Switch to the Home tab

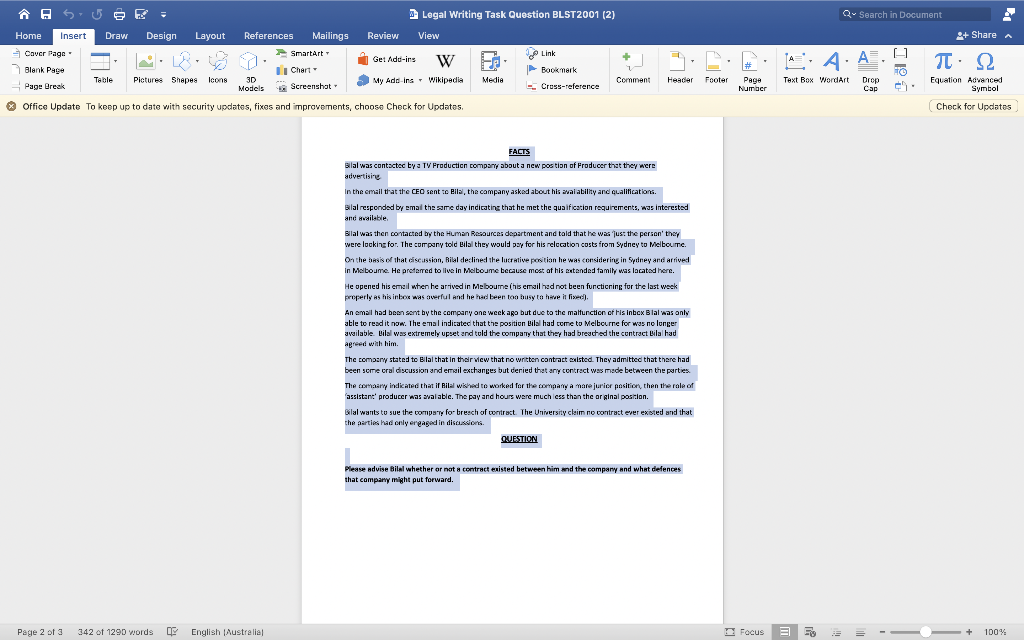[x=28, y=36]
